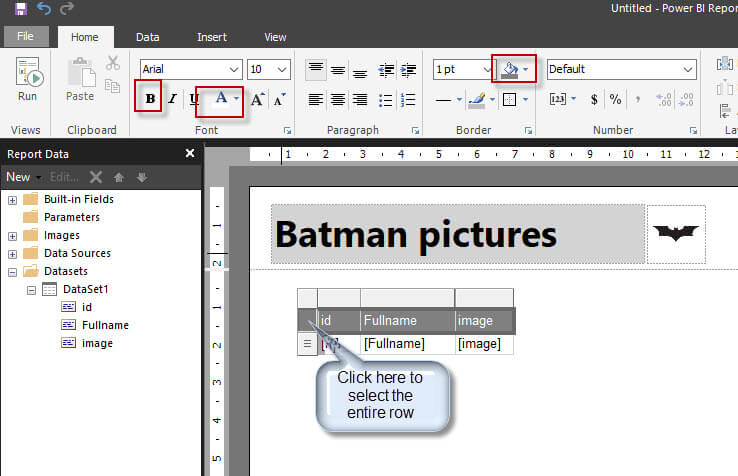This screenshot has width=738, height=476.
Task: Collapse the DataSet1 node
Action: coord(31,290)
